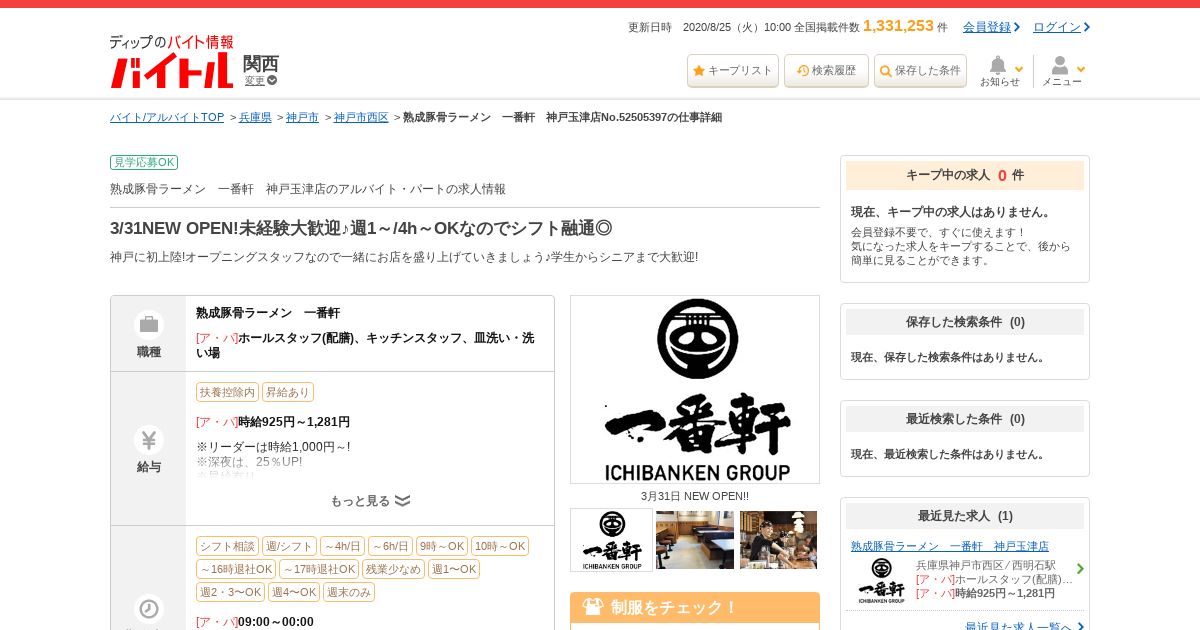Go to バイト/アルバイトTOP breadcrumb
This screenshot has height=630, width=1200.
pos(167,117)
